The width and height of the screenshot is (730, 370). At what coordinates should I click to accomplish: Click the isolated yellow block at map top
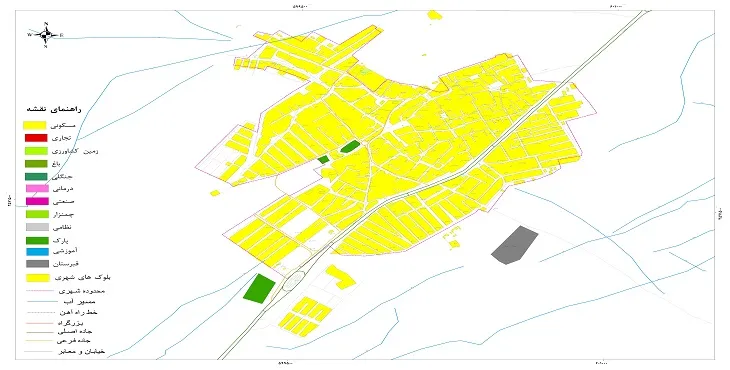click(435, 15)
